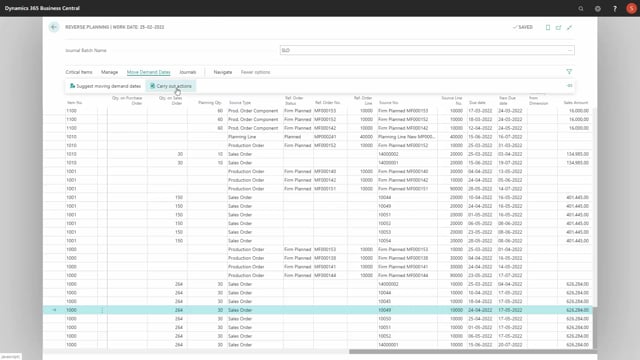Expand the Manage menu
640x360 pixels.
[x=109, y=72]
